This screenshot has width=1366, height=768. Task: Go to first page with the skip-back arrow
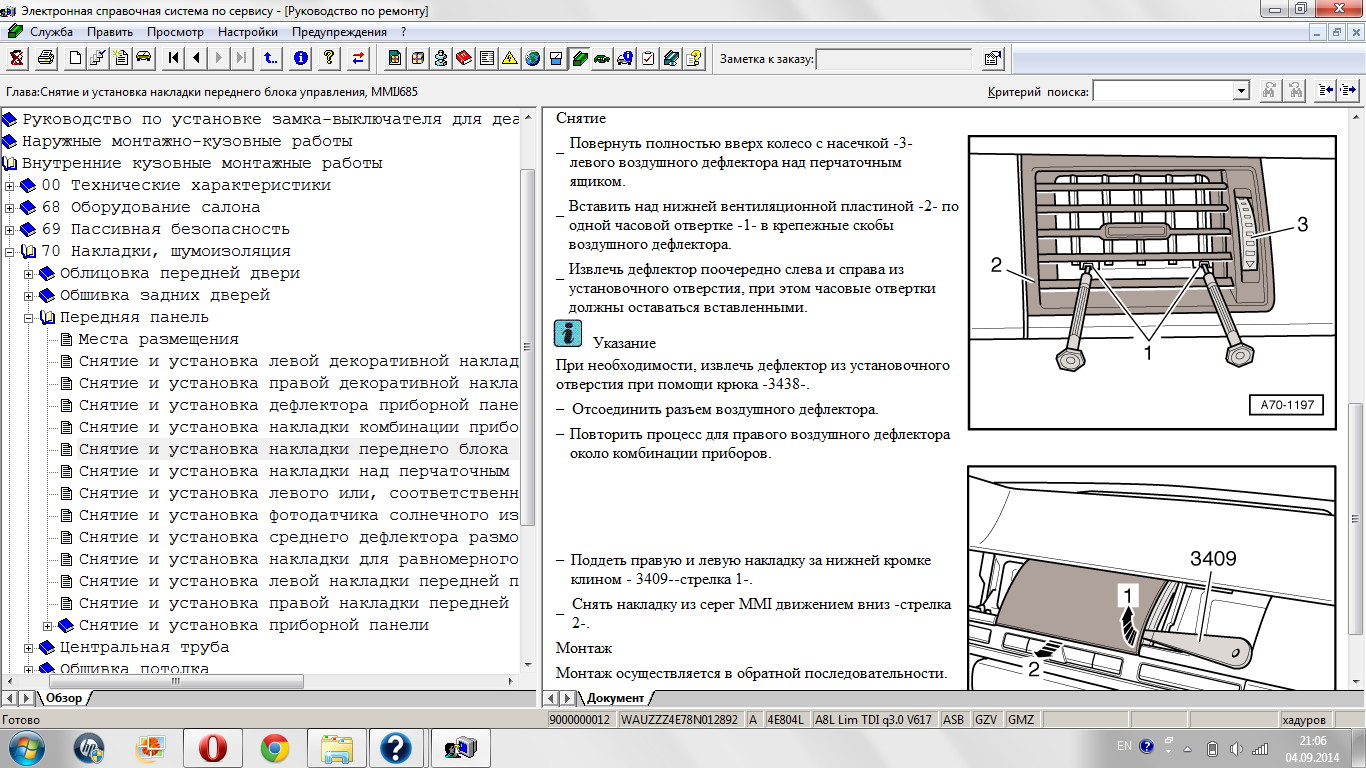174,58
